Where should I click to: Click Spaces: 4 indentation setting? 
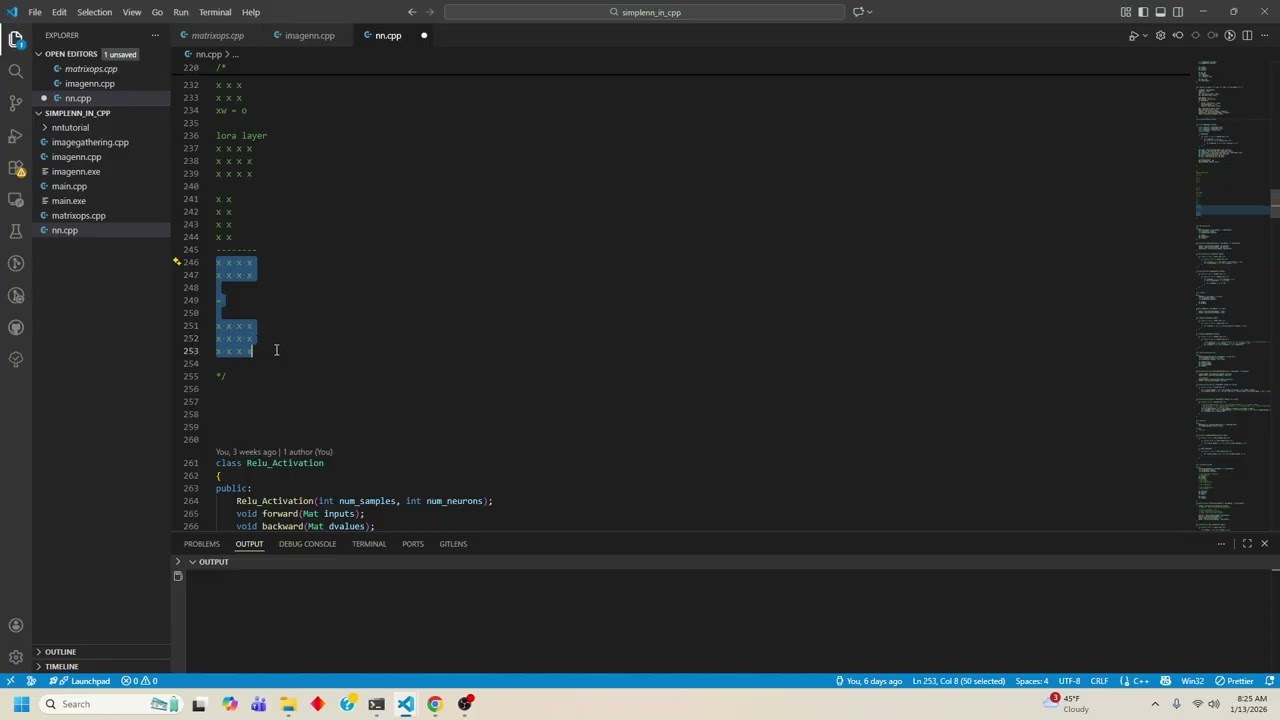[x=1031, y=681]
